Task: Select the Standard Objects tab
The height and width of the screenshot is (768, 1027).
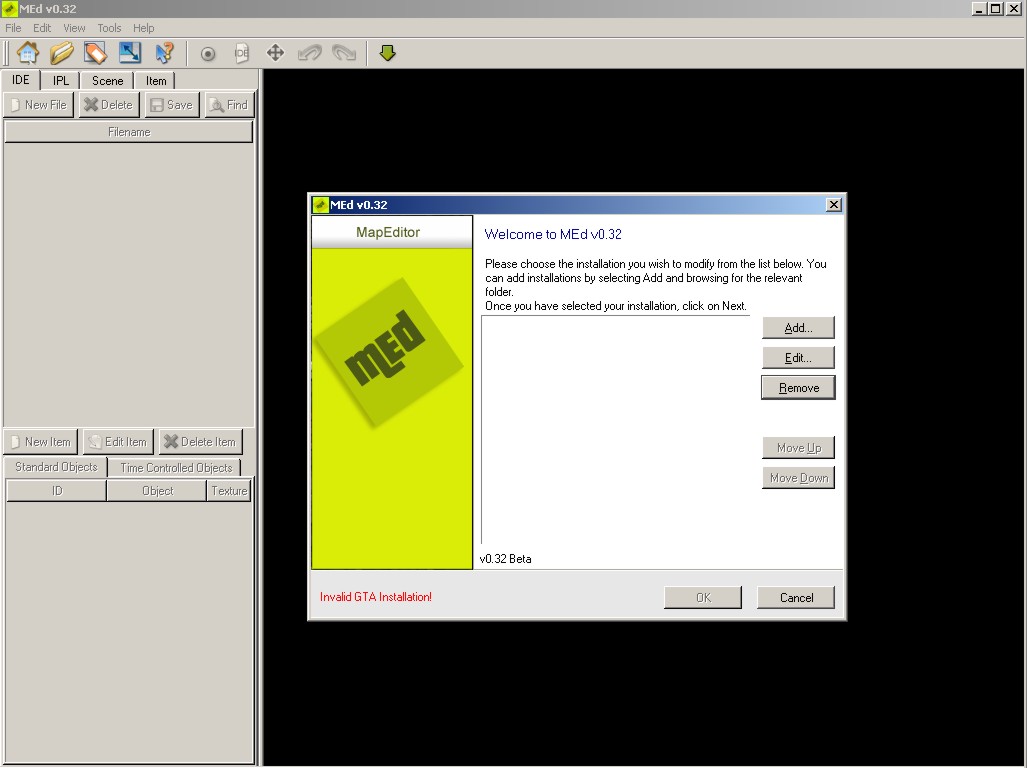Action: click(x=56, y=467)
